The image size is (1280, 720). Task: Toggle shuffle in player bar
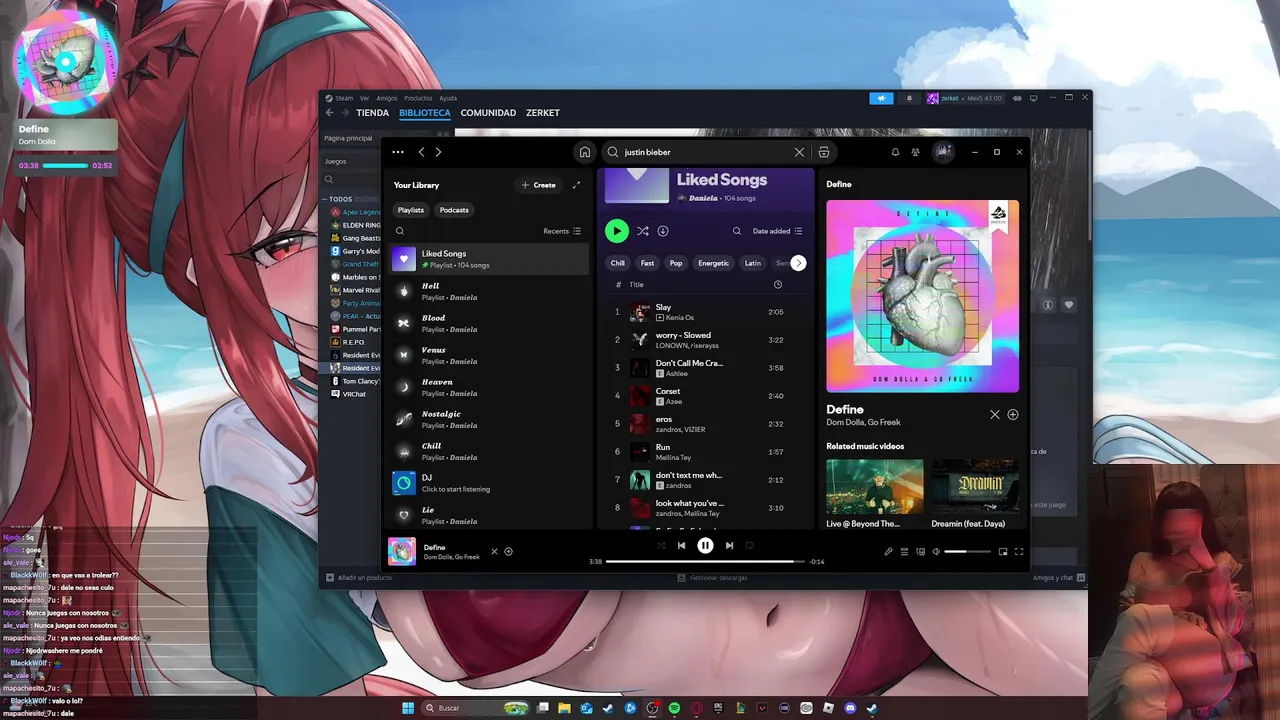tap(661, 545)
